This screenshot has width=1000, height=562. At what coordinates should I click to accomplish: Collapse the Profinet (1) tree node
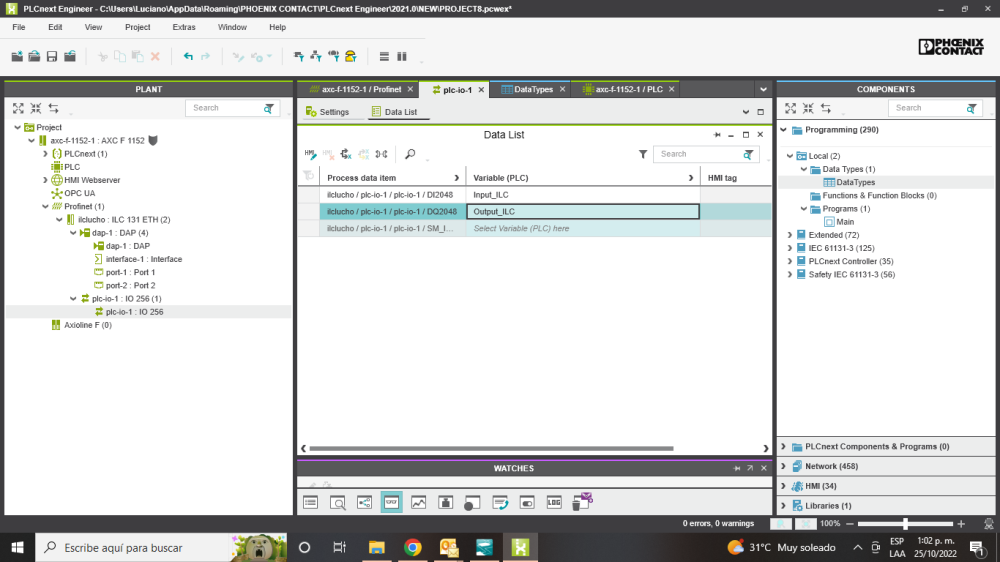click(x=45, y=207)
